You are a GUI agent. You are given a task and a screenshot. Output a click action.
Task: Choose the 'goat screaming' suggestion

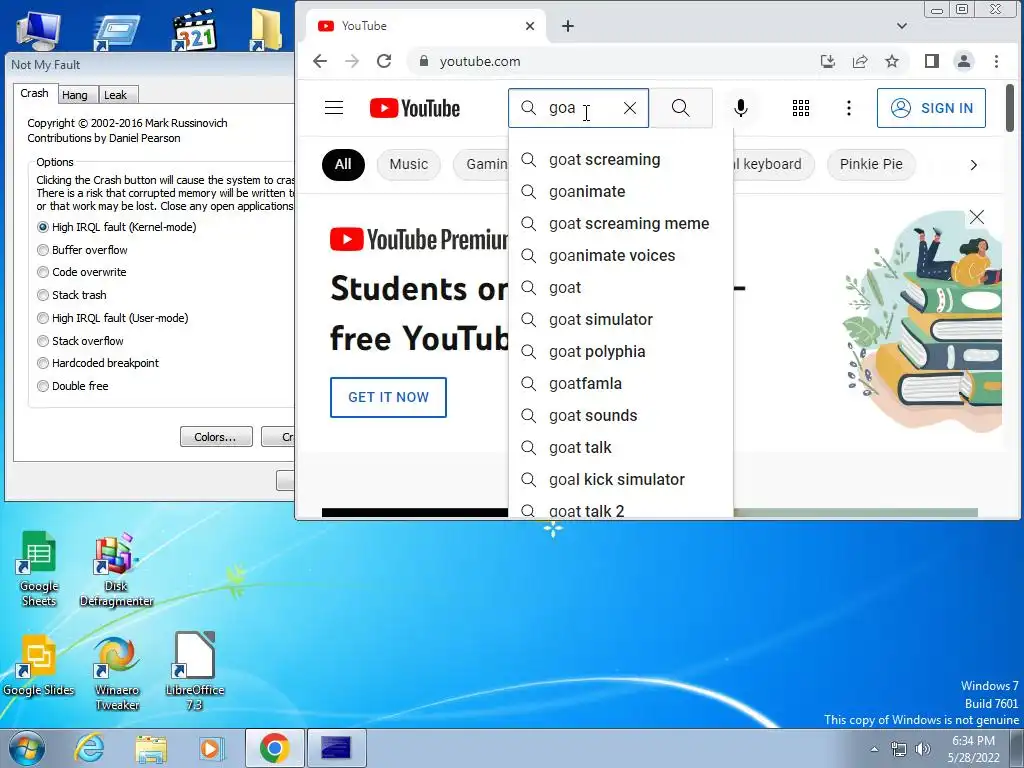(620, 160)
